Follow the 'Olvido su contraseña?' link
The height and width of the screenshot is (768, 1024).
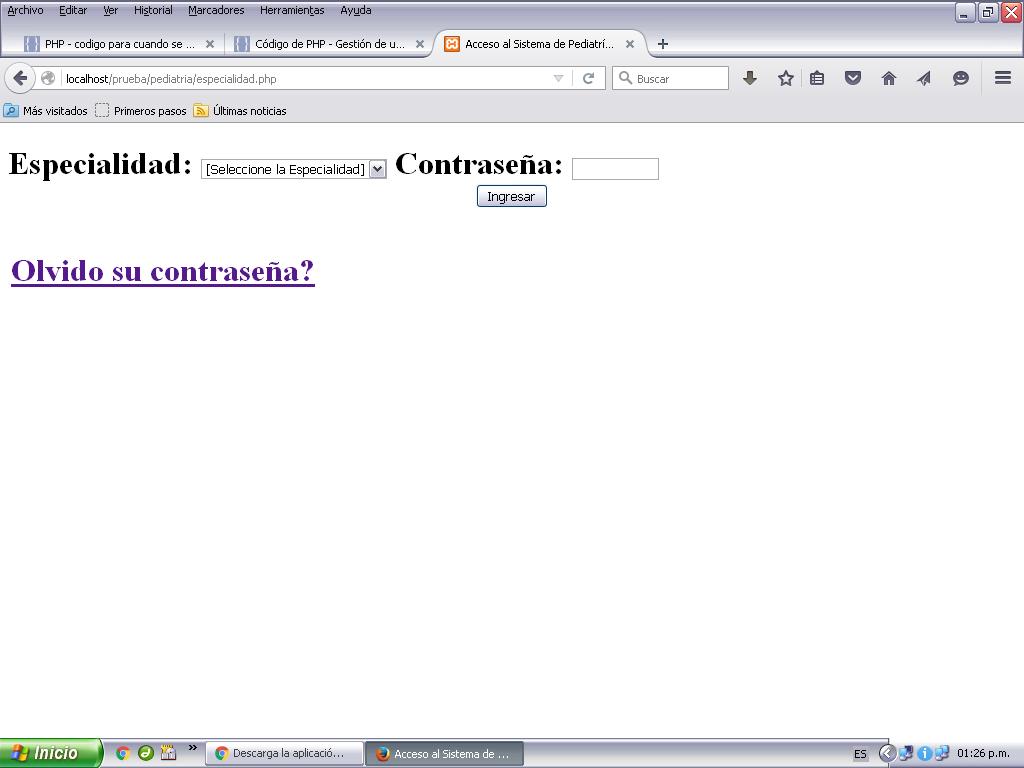(x=163, y=270)
